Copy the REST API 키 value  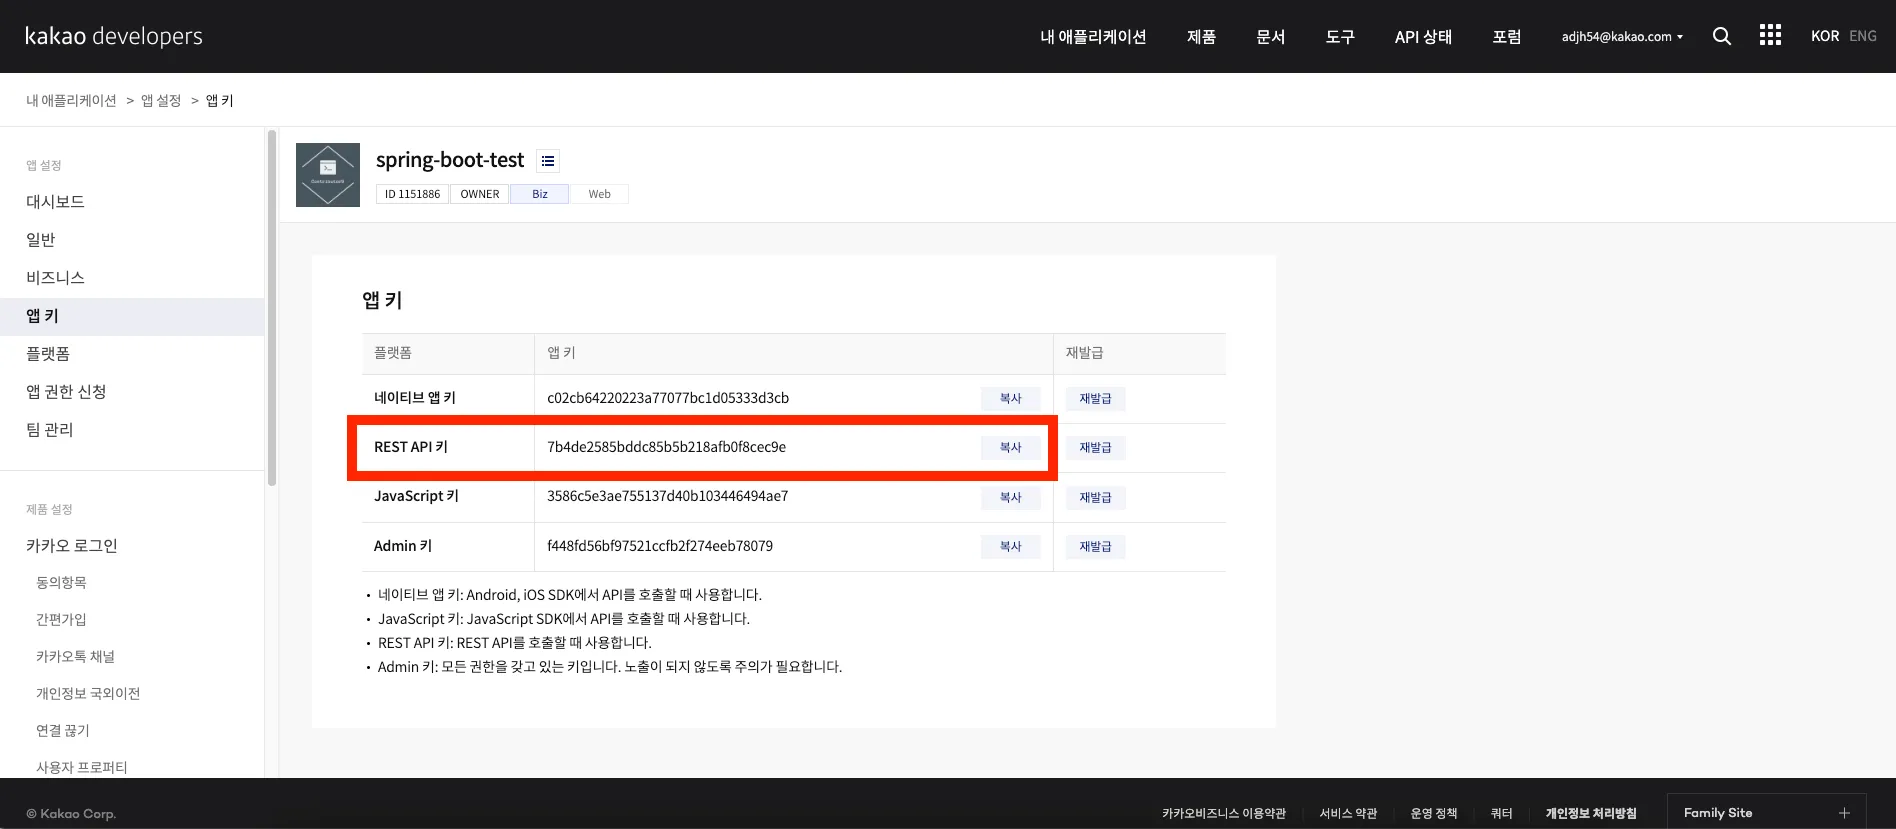click(x=1011, y=447)
